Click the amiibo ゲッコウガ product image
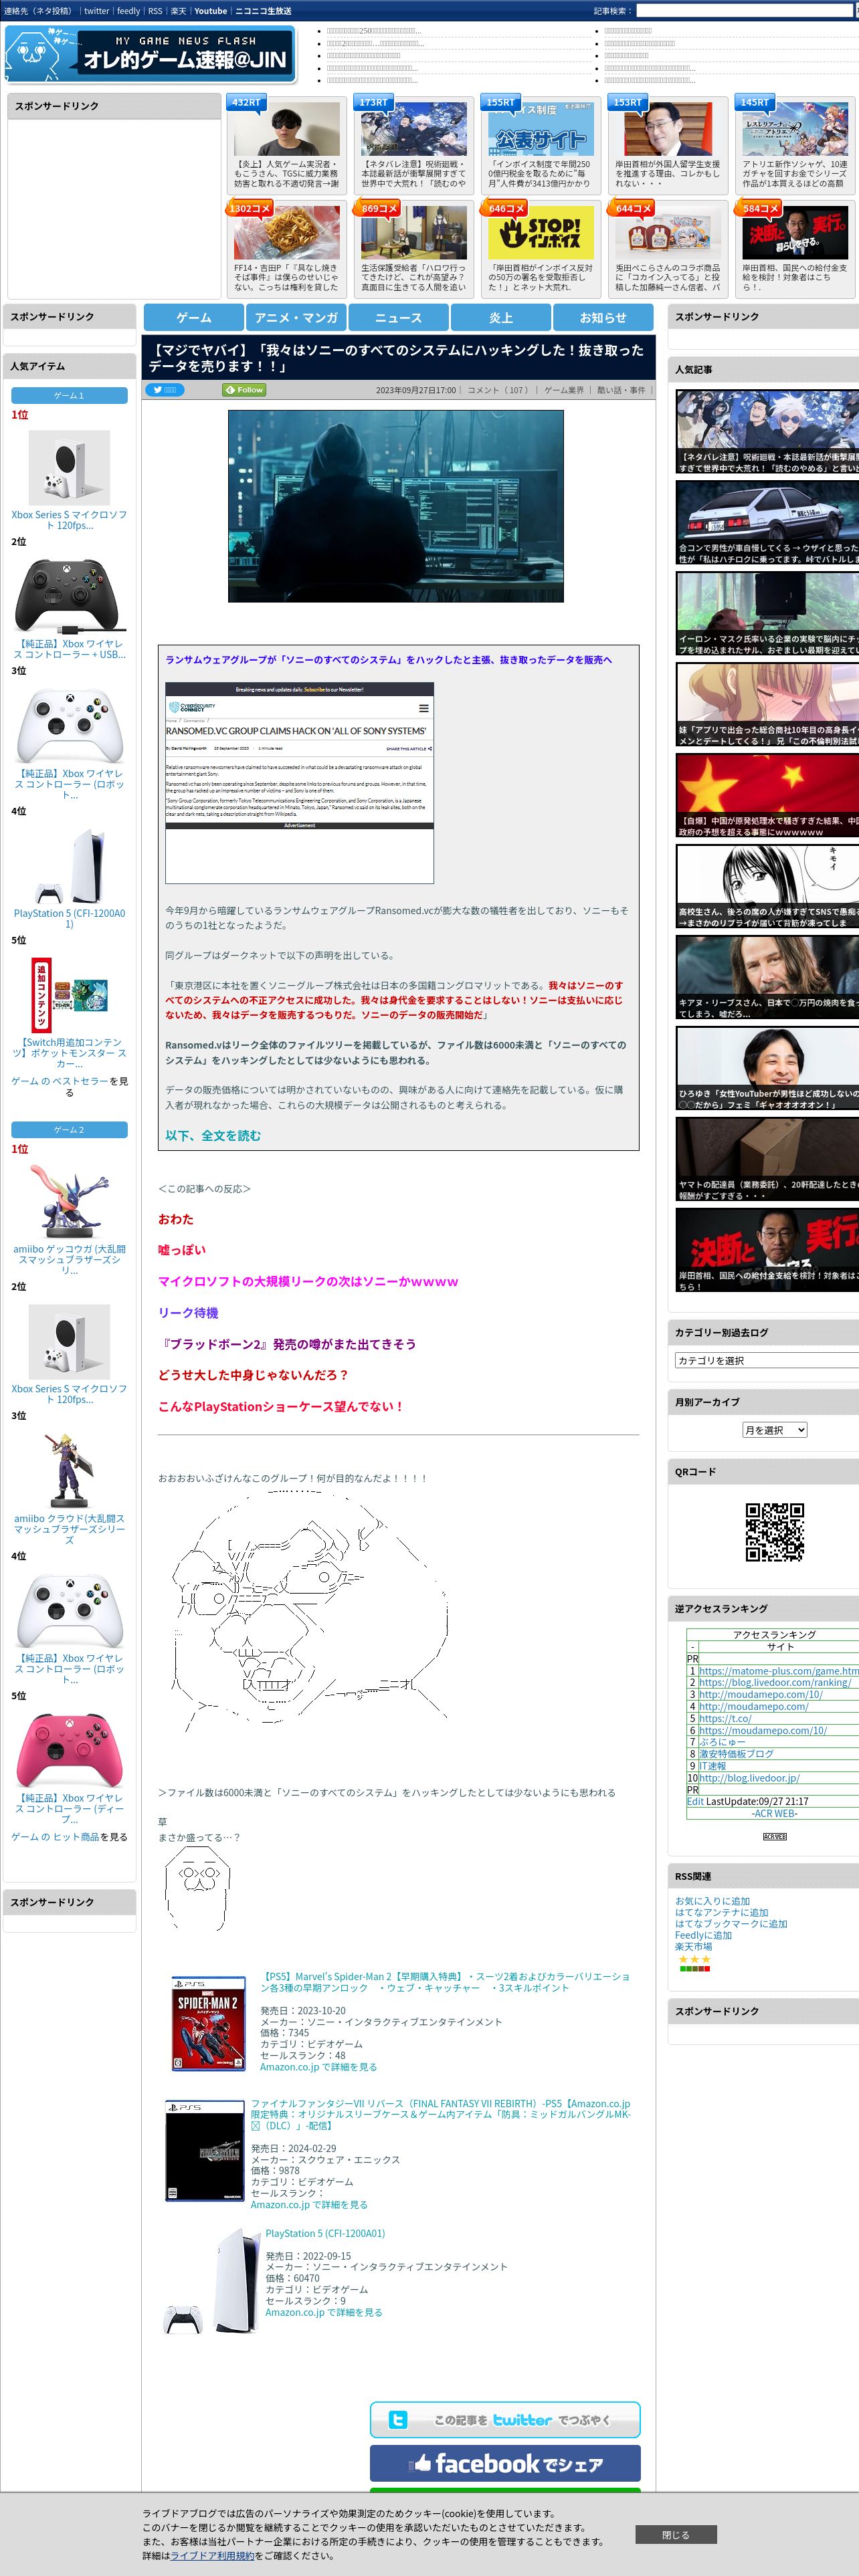 pyautogui.click(x=69, y=1202)
